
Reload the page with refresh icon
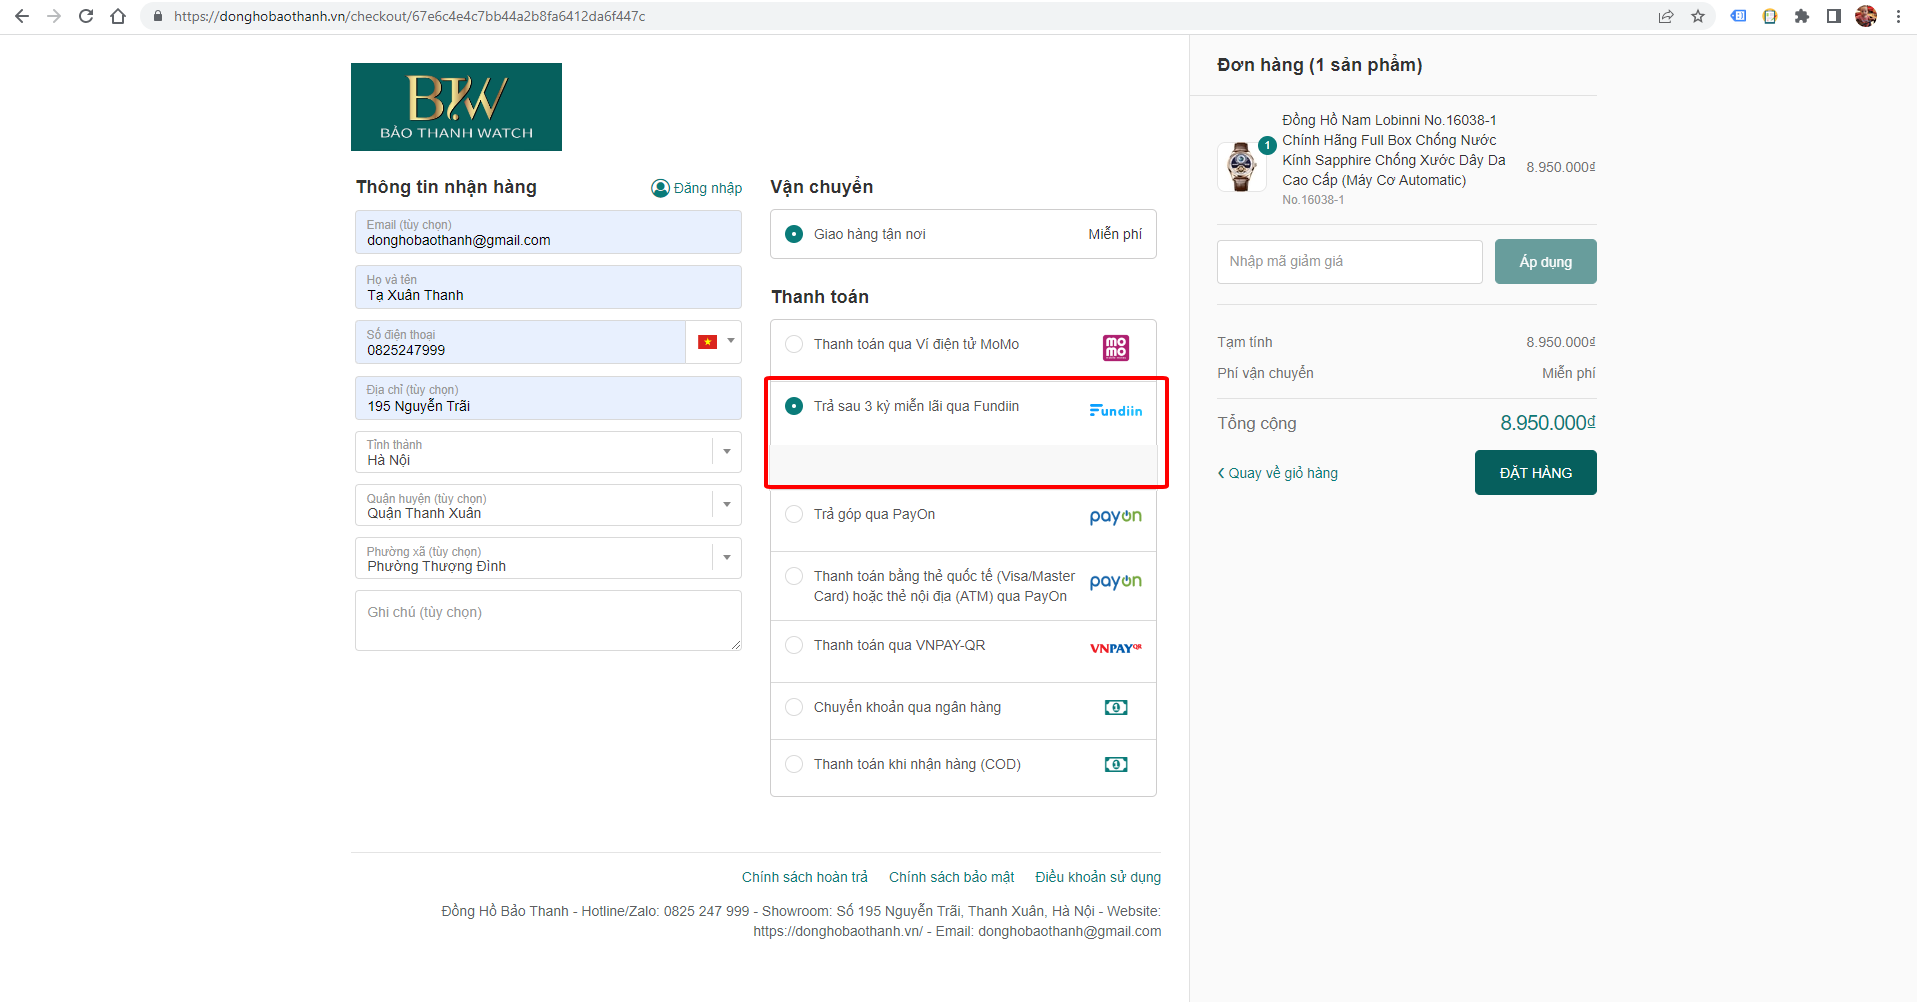(86, 16)
